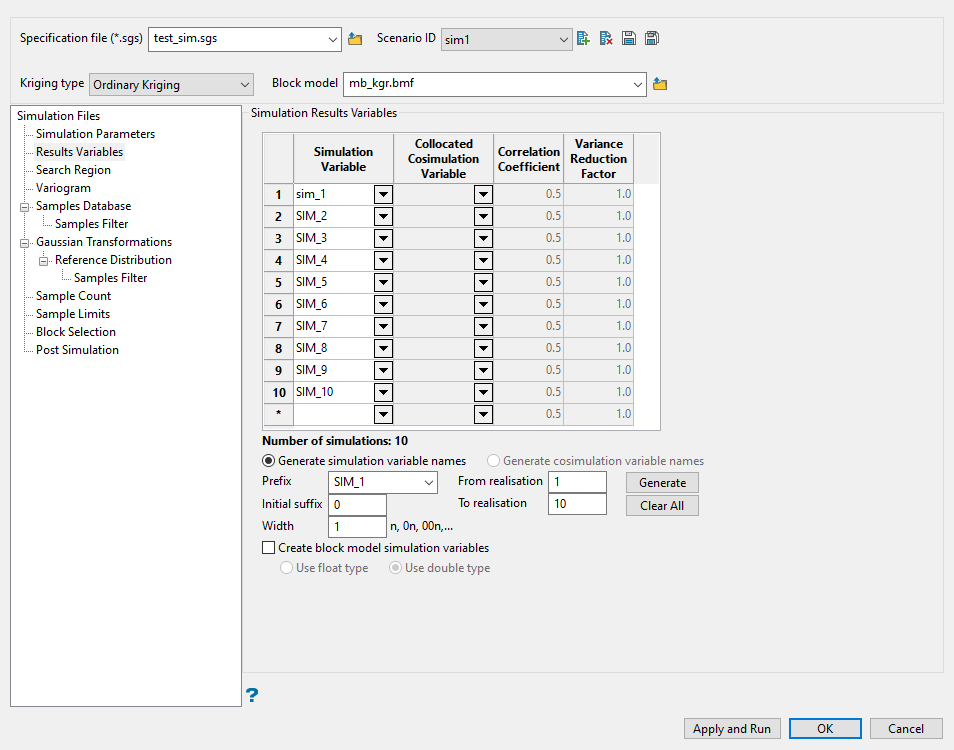
Task: Save the specification as a copy
Action: click(652, 38)
